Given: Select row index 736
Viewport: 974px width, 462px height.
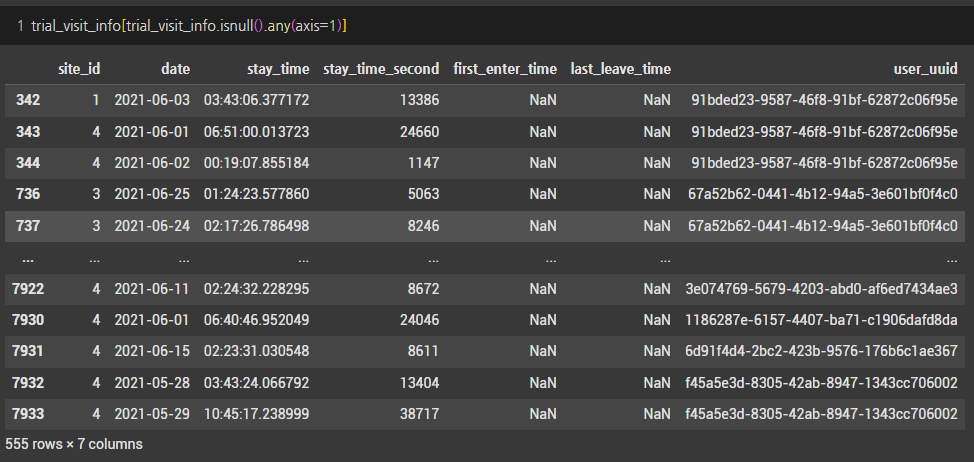Looking at the screenshot, I should click(x=29, y=194).
